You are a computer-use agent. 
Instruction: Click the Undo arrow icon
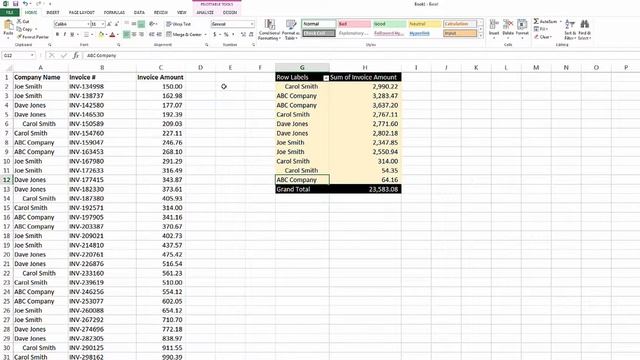(26, 4)
